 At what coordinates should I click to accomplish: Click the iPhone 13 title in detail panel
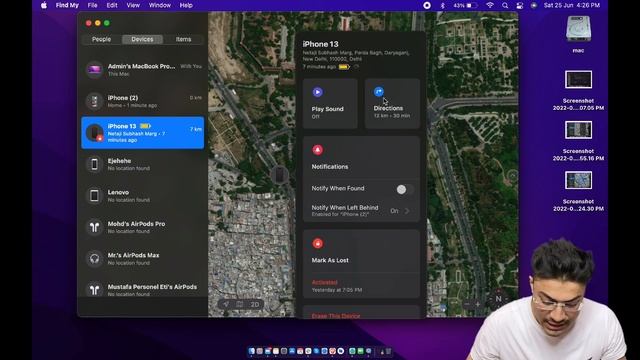tap(320, 44)
